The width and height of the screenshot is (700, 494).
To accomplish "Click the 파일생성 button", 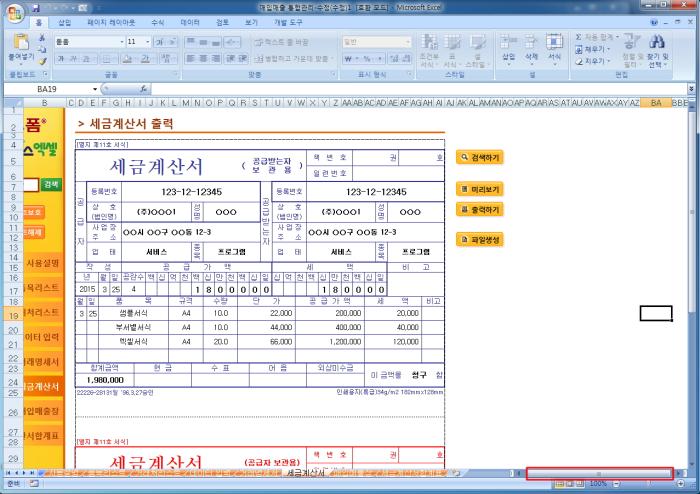I will (480, 240).
